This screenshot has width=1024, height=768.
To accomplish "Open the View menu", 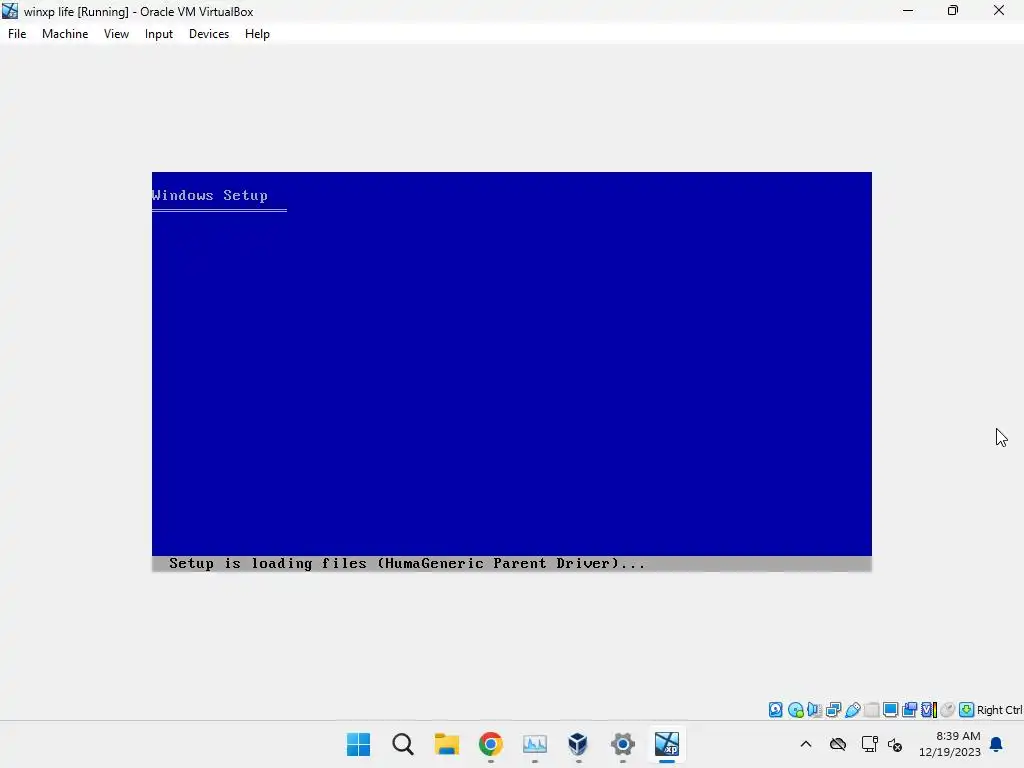I will pos(116,34).
